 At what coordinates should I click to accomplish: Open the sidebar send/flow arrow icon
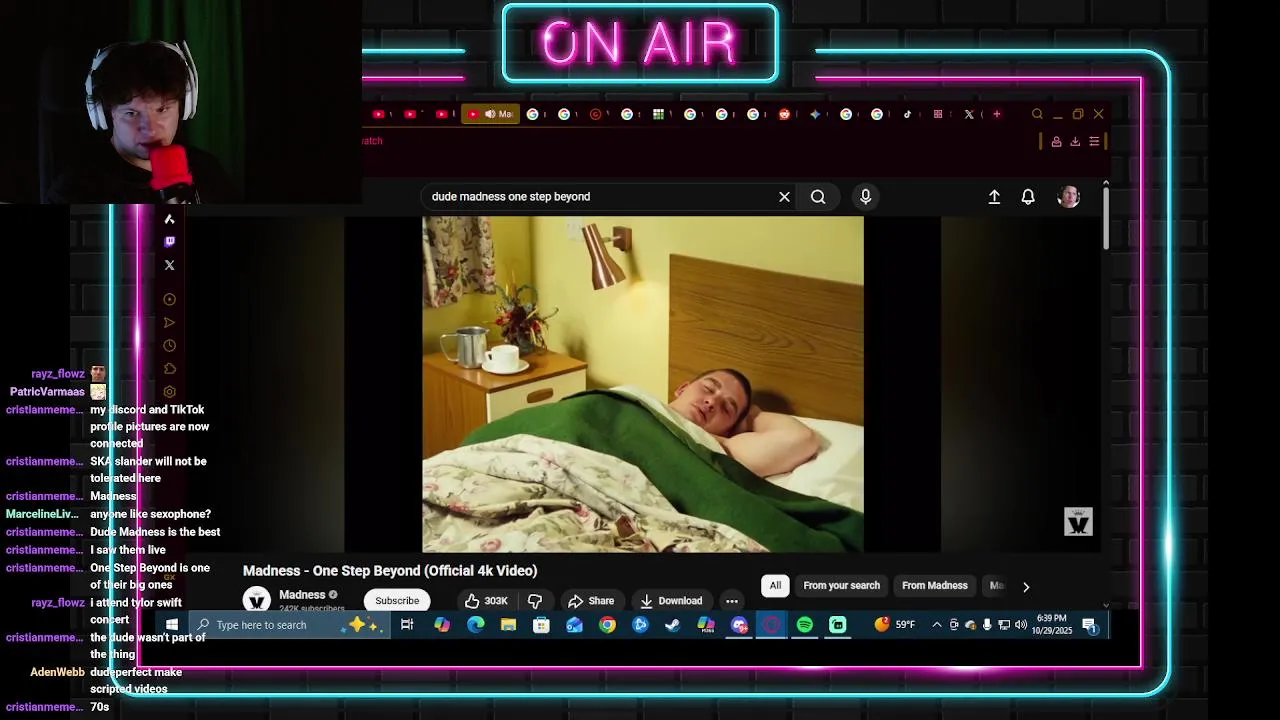click(x=169, y=322)
